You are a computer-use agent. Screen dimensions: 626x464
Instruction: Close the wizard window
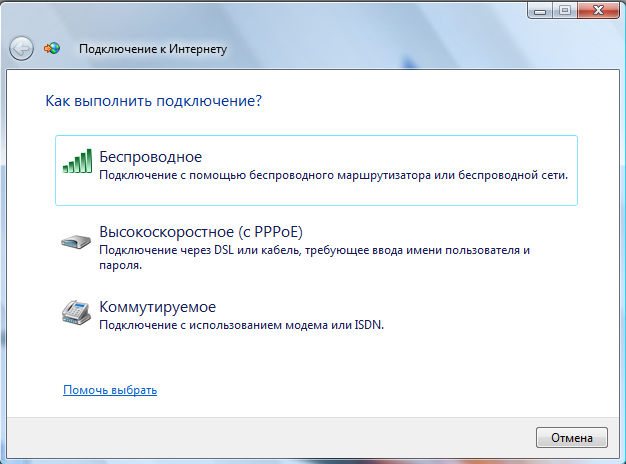(x=598, y=10)
